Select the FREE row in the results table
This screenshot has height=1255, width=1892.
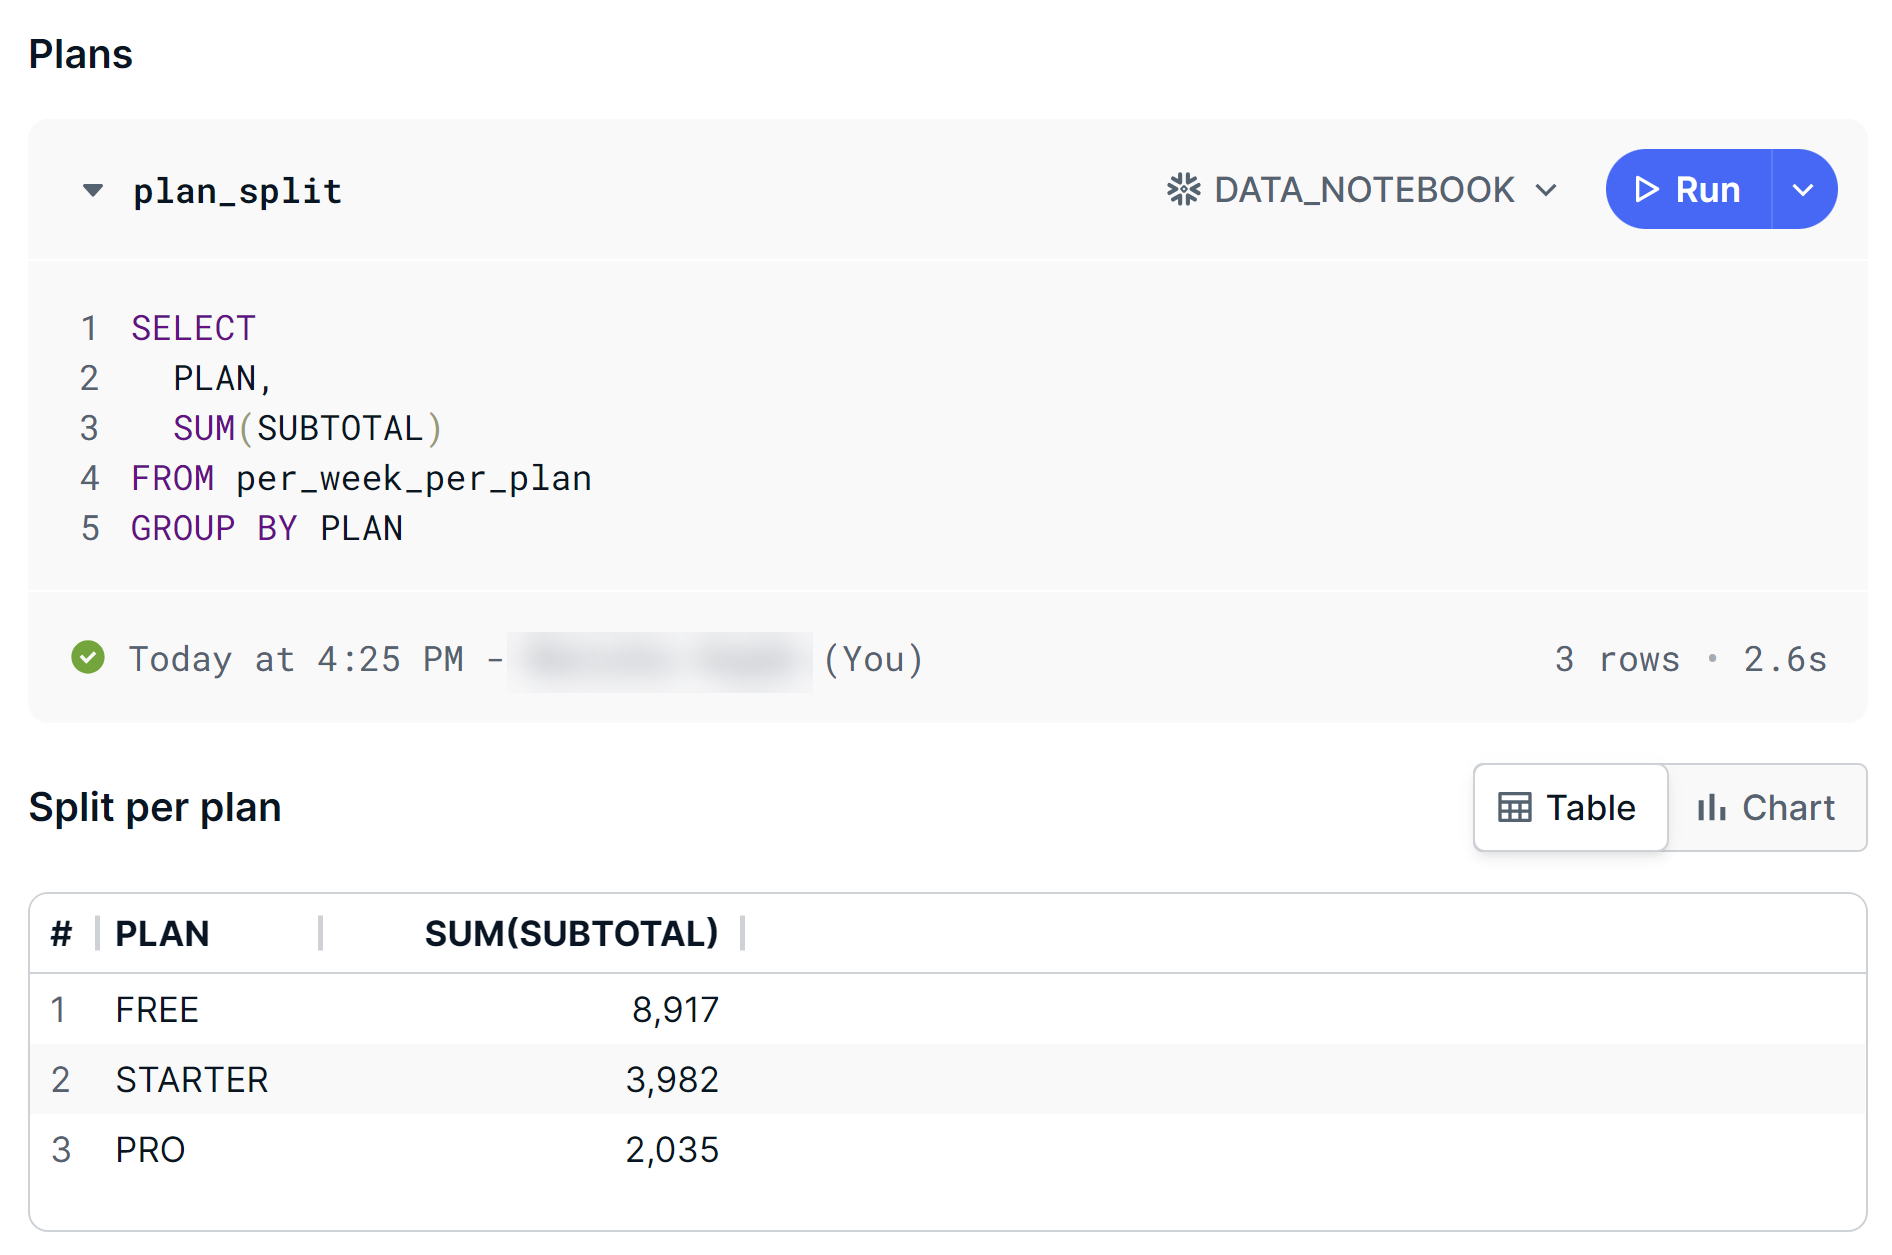click(x=400, y=1010)
